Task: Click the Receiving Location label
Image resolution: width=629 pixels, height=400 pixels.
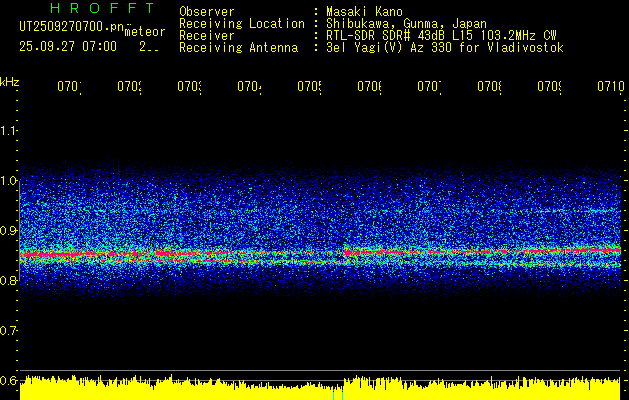Action: tap(242, 24)
